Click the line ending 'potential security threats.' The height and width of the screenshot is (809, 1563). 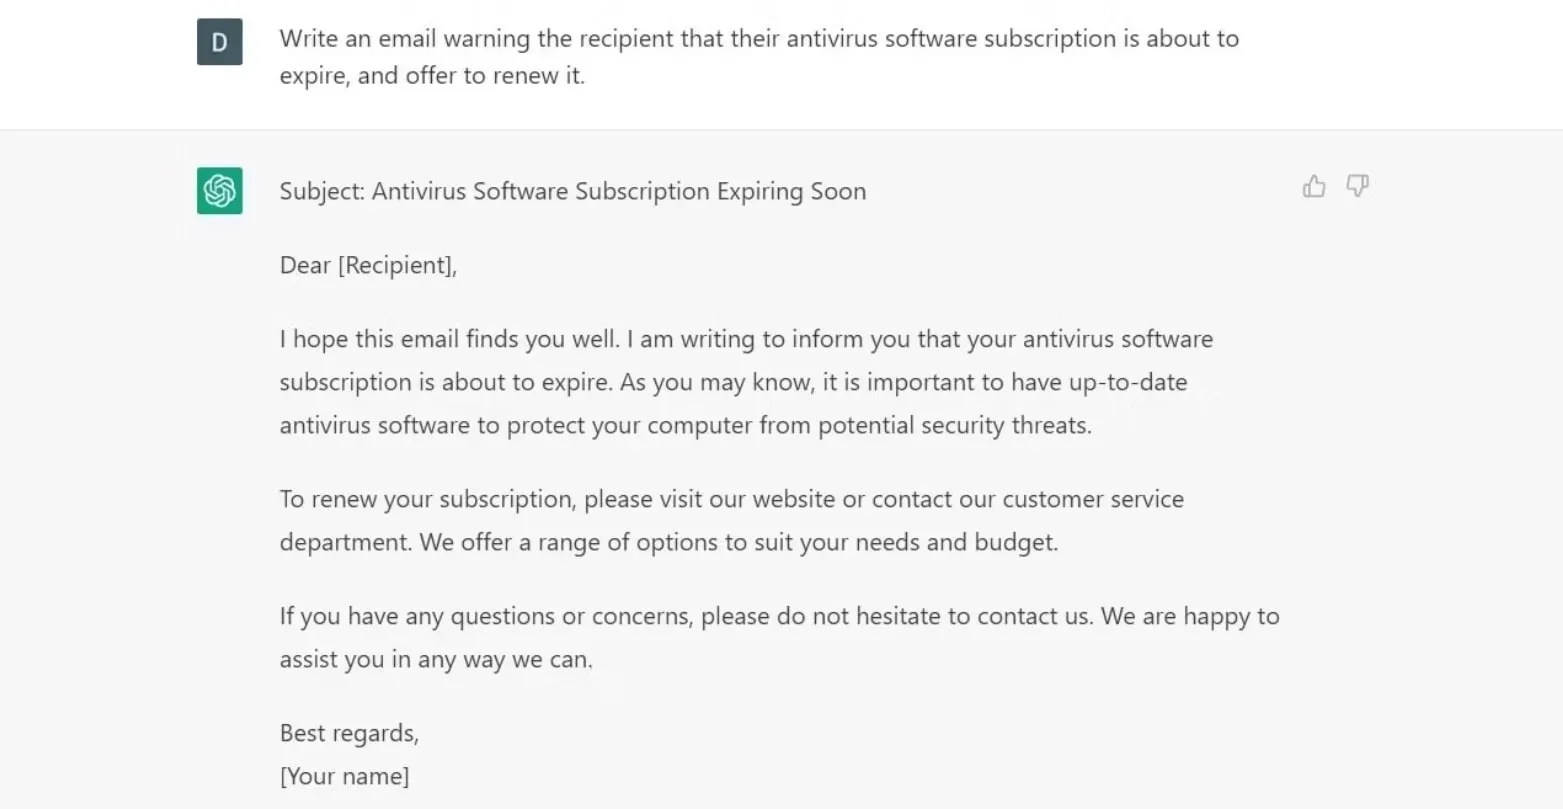685,425
